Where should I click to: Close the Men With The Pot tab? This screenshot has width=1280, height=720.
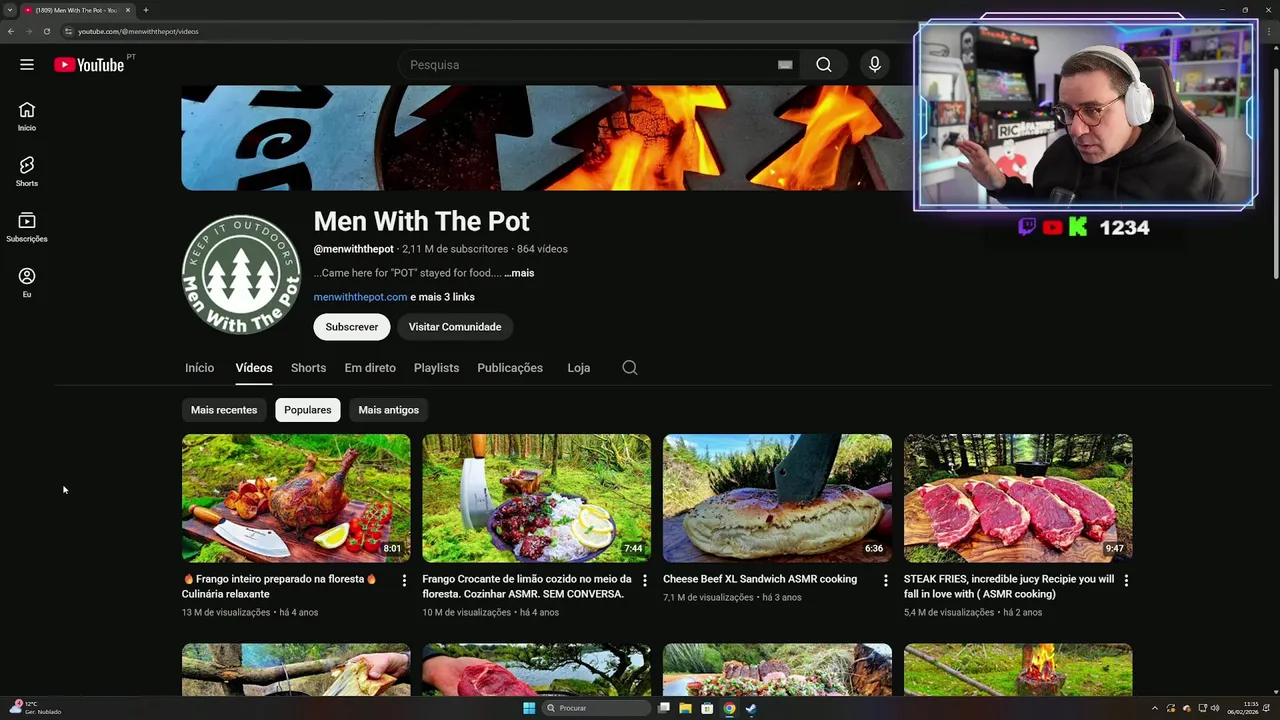(128, 10)
